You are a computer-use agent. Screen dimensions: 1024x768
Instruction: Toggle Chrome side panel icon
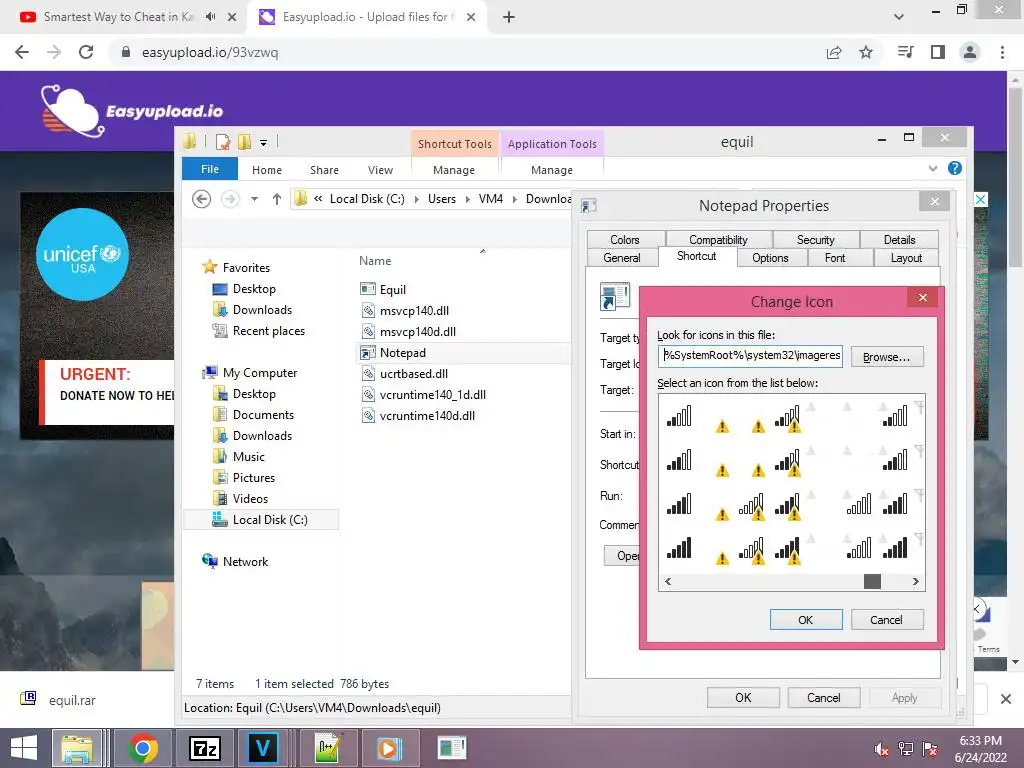point(938,52)
